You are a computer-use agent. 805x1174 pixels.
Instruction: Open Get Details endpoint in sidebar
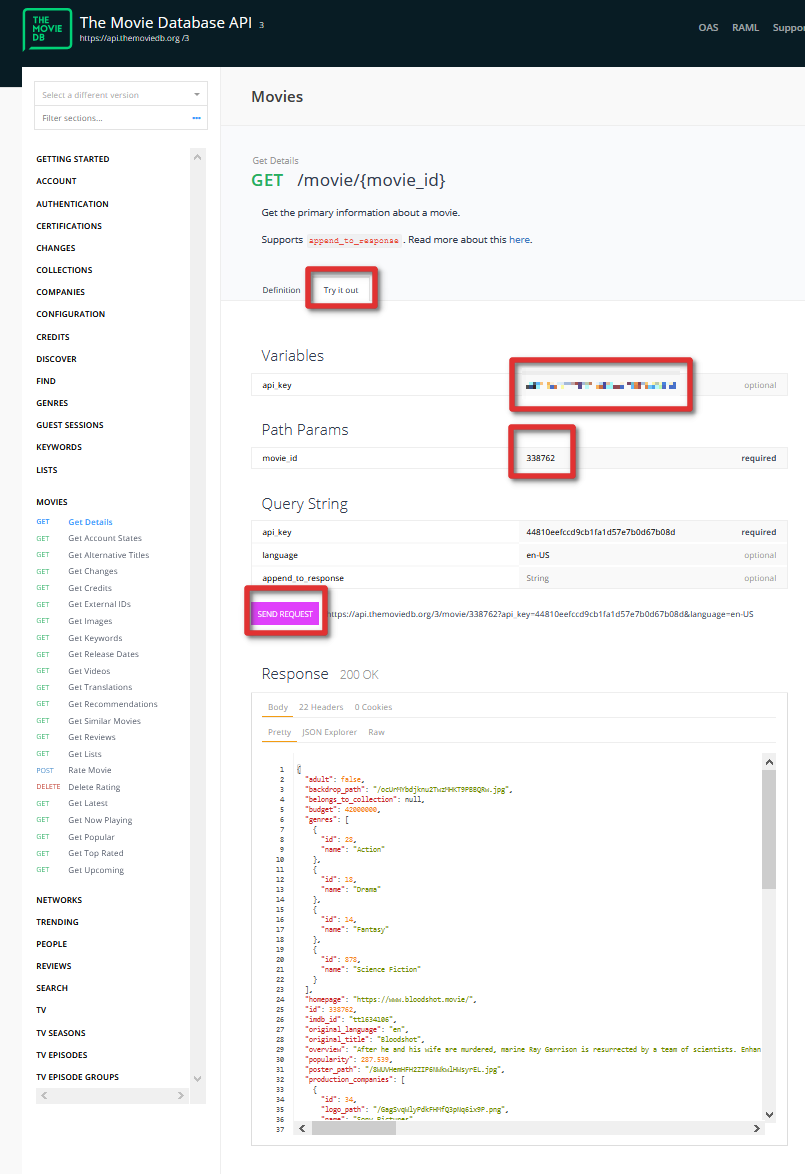[x=90, y=522]
